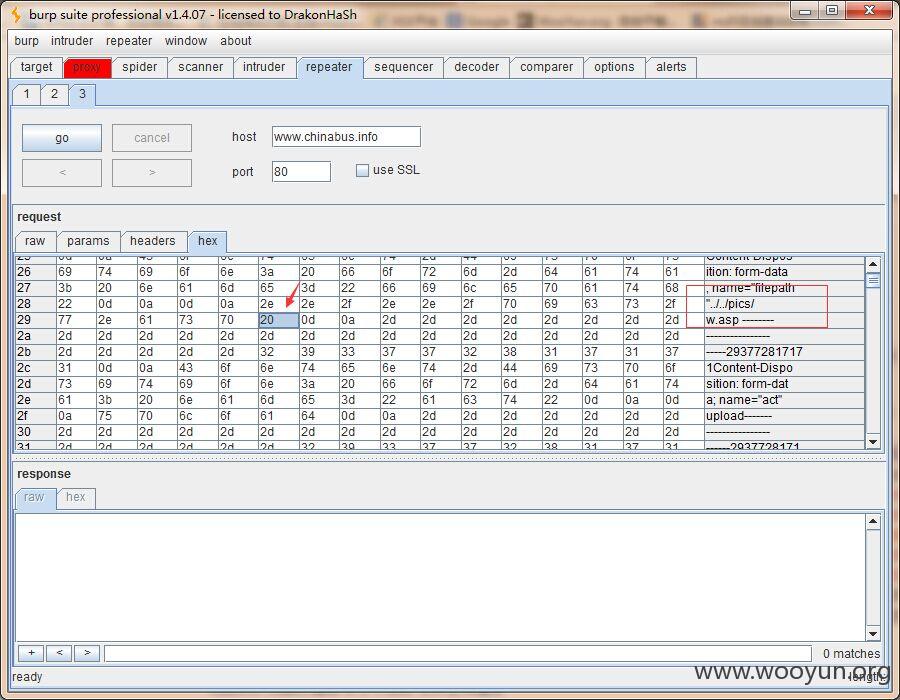Open the intruder menu in menu bar
This screenshot has height=700, width=900.
tap(72, 41)
